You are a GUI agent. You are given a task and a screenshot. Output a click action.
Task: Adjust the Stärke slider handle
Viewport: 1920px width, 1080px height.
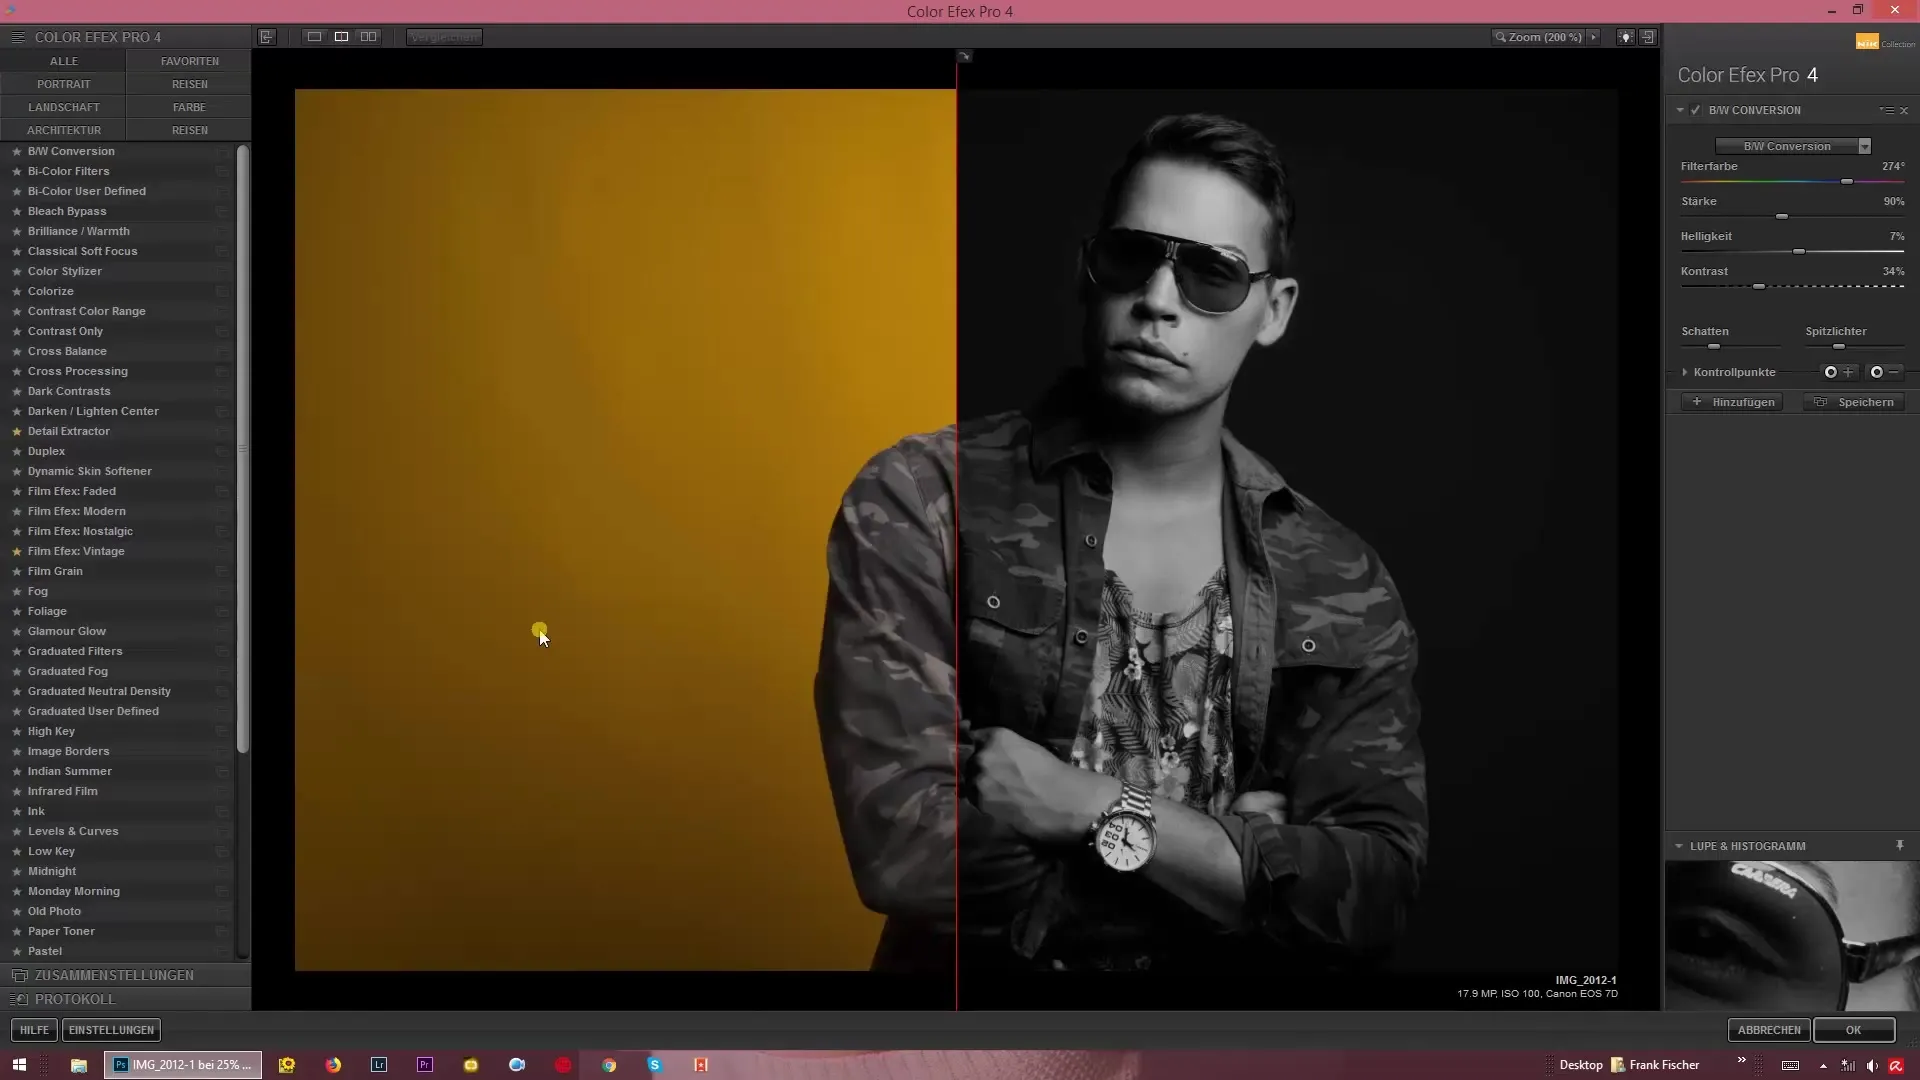(x=1782, y=216)
